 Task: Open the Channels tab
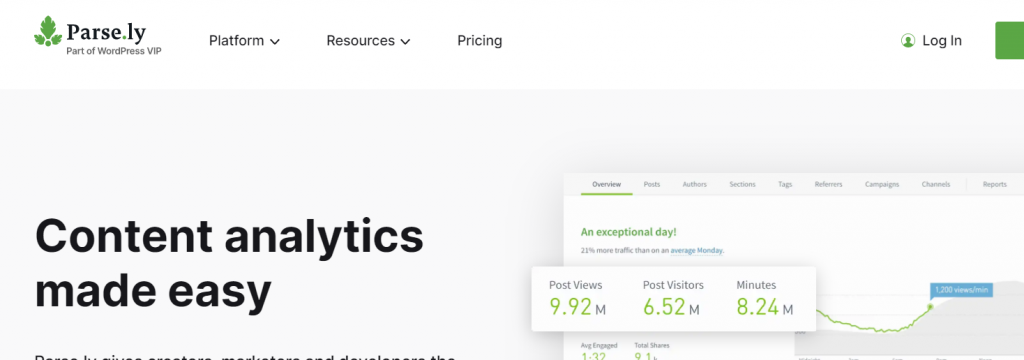[x=936, y=184]
